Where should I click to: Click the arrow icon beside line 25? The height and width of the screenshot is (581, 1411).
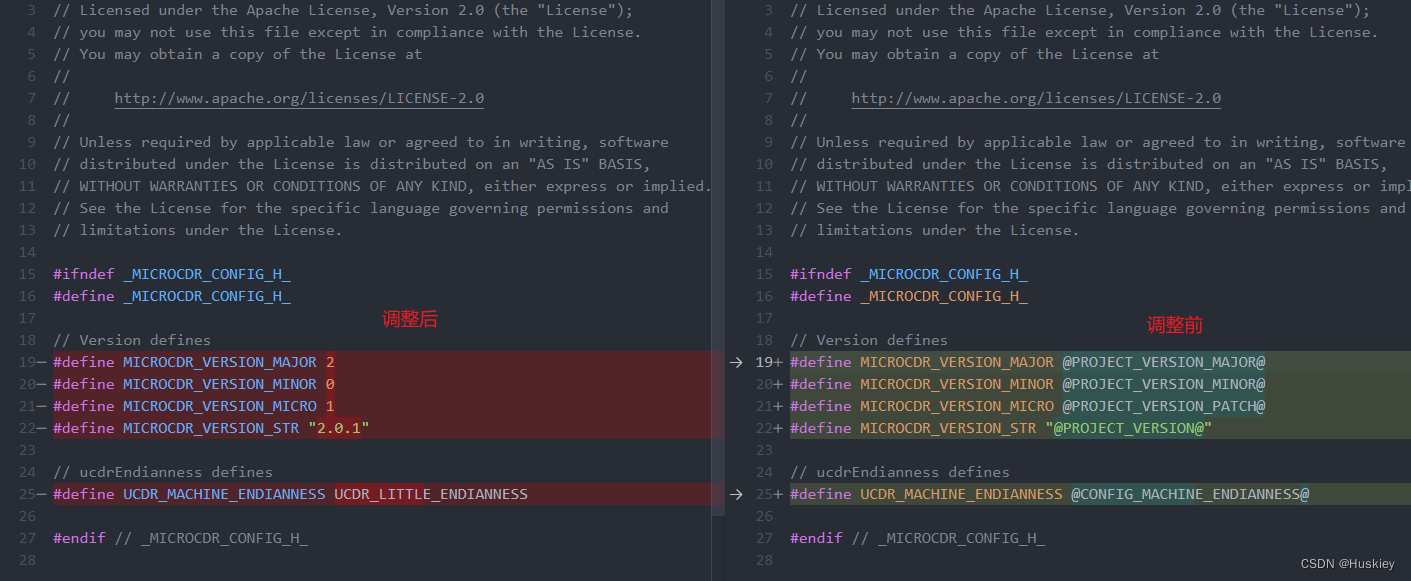coord(736,494)
